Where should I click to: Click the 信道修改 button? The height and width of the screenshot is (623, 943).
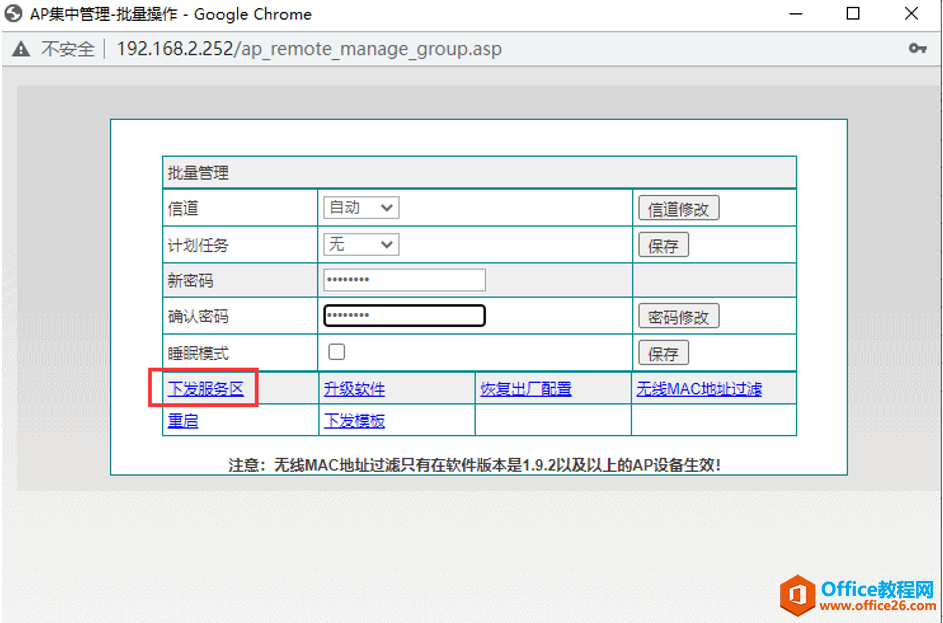click(678, 209)
